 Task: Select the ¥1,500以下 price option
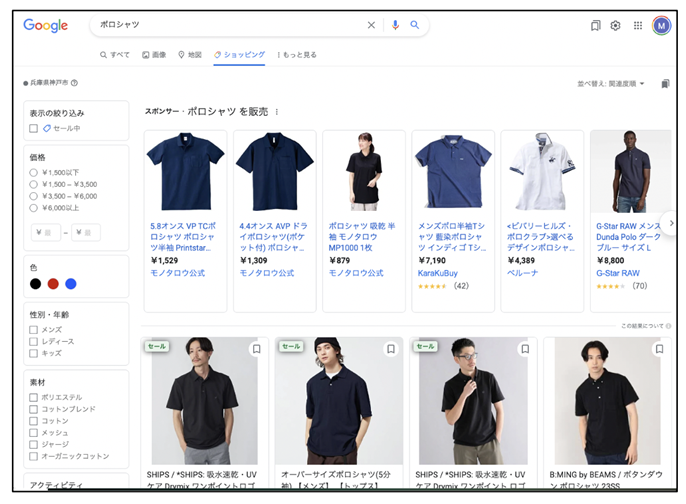point(33,172)
